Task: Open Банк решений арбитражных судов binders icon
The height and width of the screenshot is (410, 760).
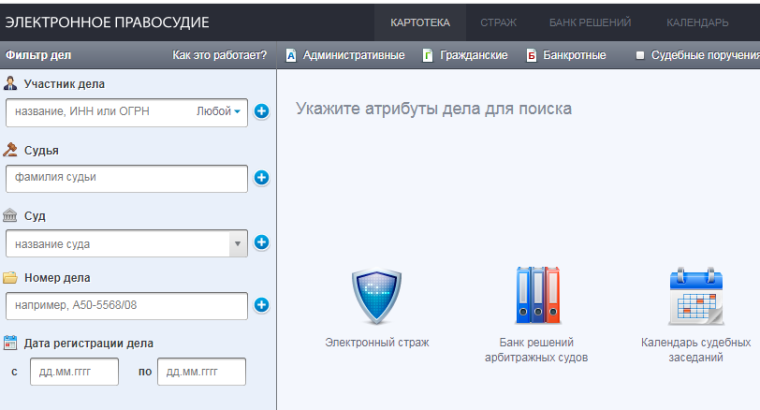Action: point(535,296)
